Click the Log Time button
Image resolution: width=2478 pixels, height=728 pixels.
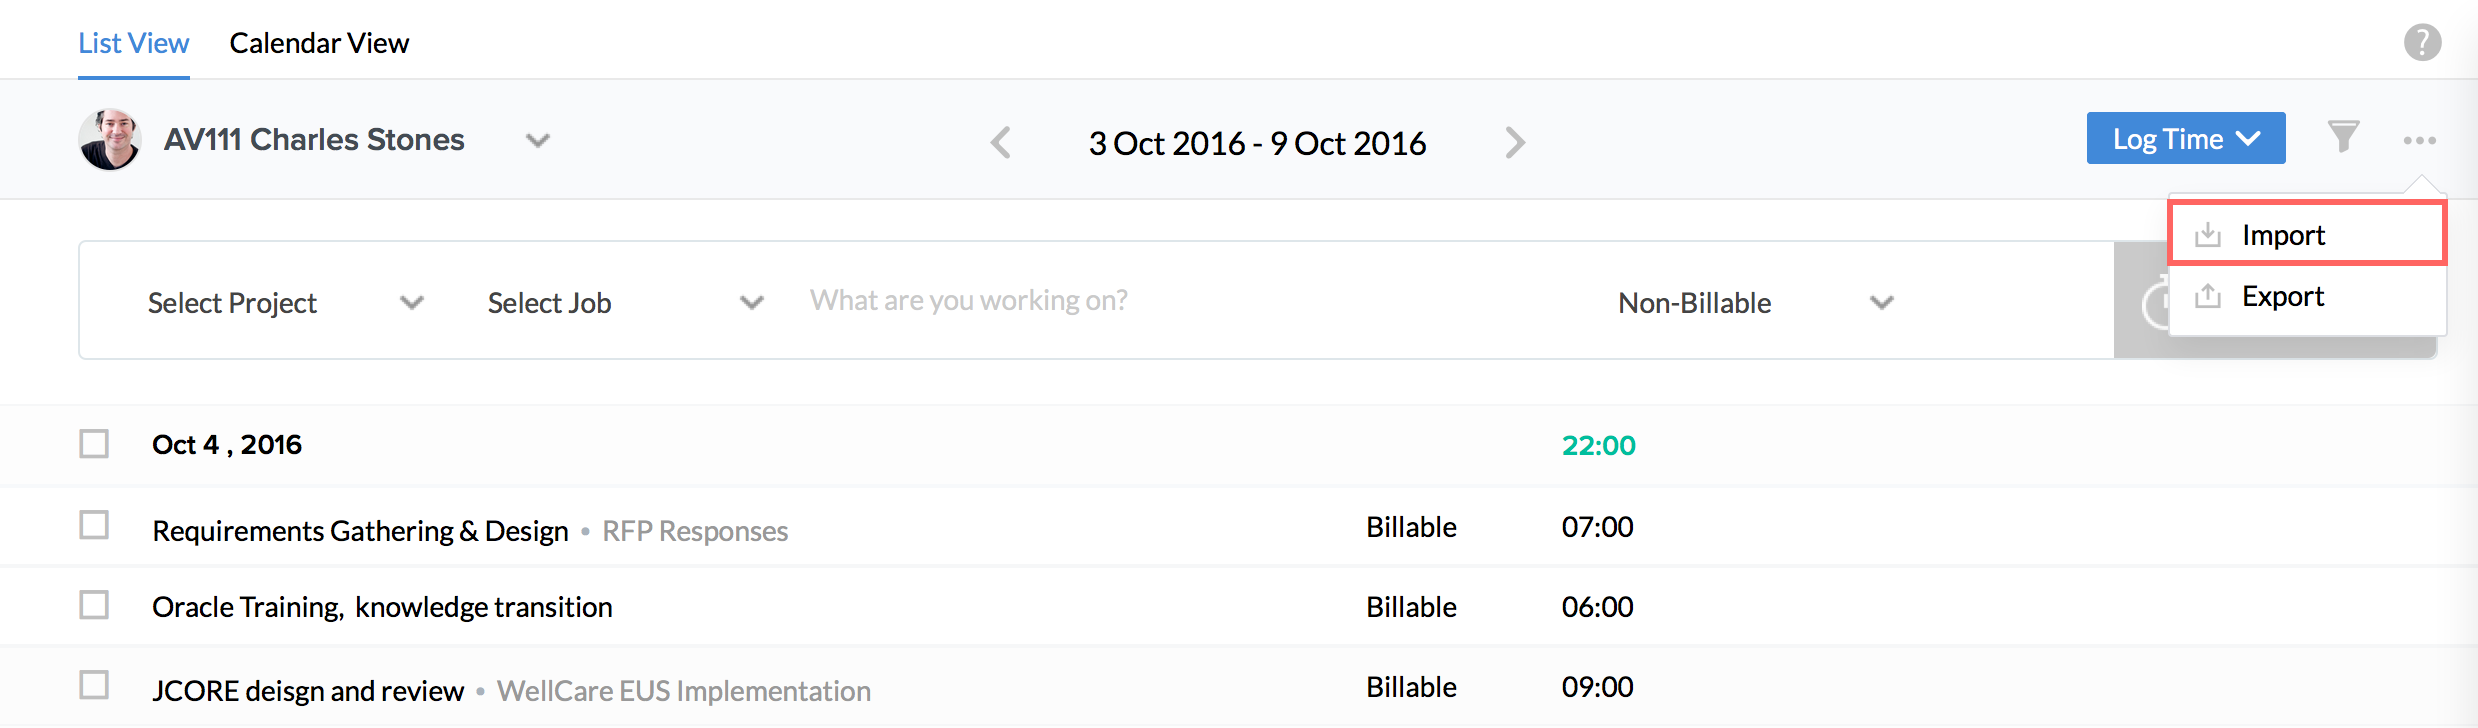(2185, 139)
